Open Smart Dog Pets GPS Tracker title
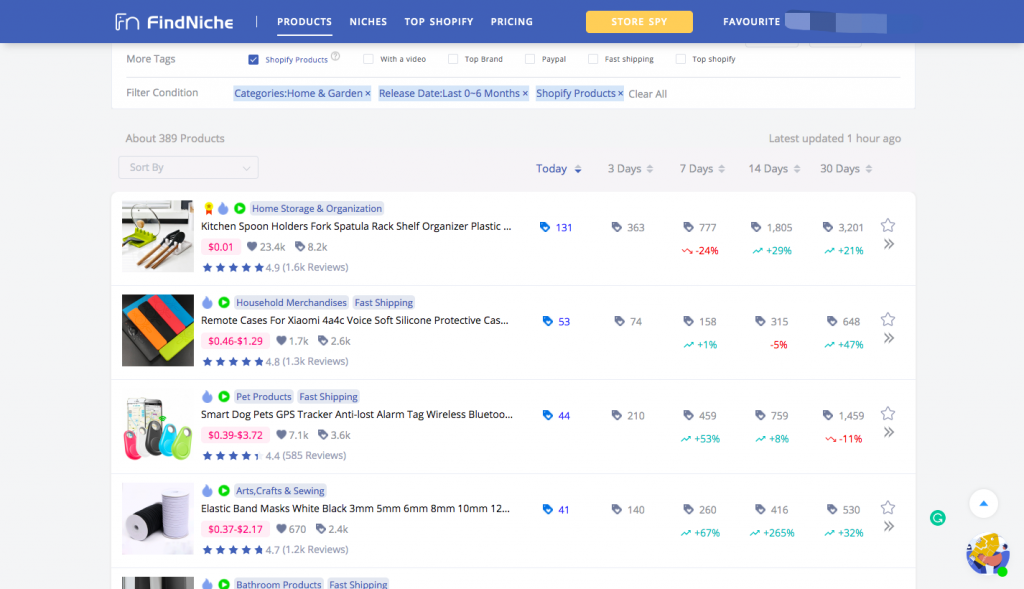This screenshot has width=1024, height=589. (x=357, y=414)
